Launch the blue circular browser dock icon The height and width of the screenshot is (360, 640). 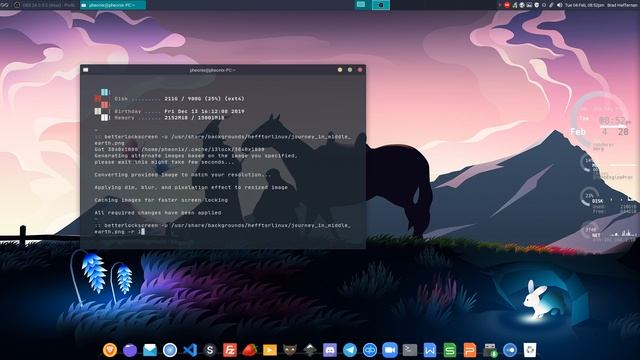pyautogui.click(x=170, y=350)
